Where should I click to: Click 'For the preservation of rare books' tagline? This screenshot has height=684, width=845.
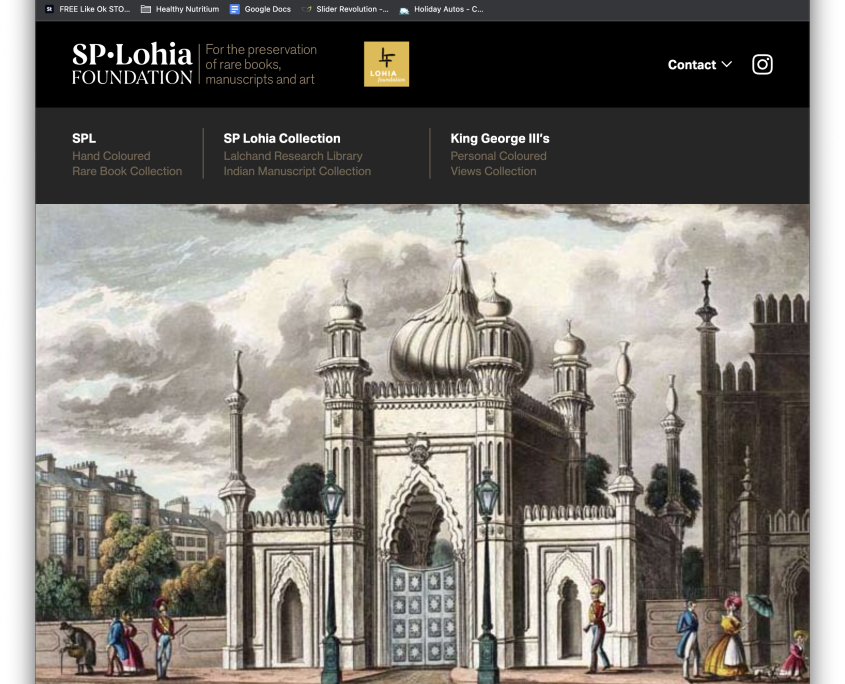(261, 64)
